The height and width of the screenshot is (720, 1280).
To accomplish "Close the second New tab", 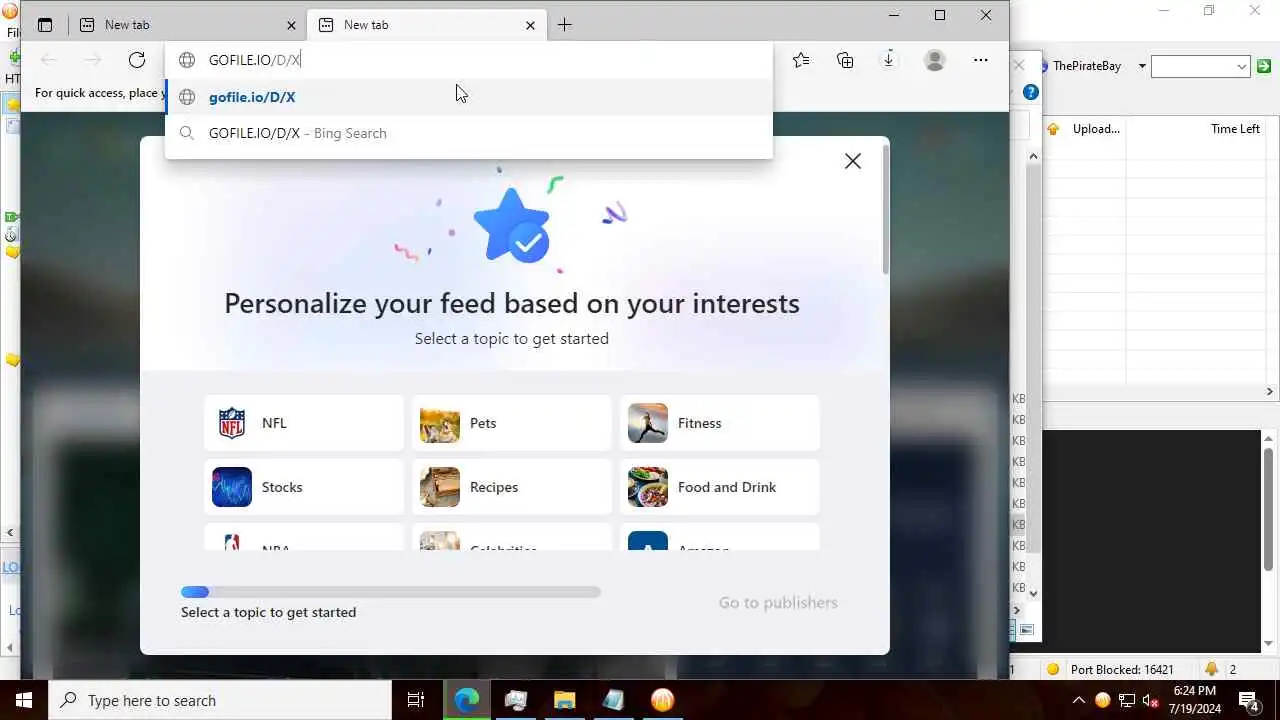I will pyautogui.click(x=531, y=25).
